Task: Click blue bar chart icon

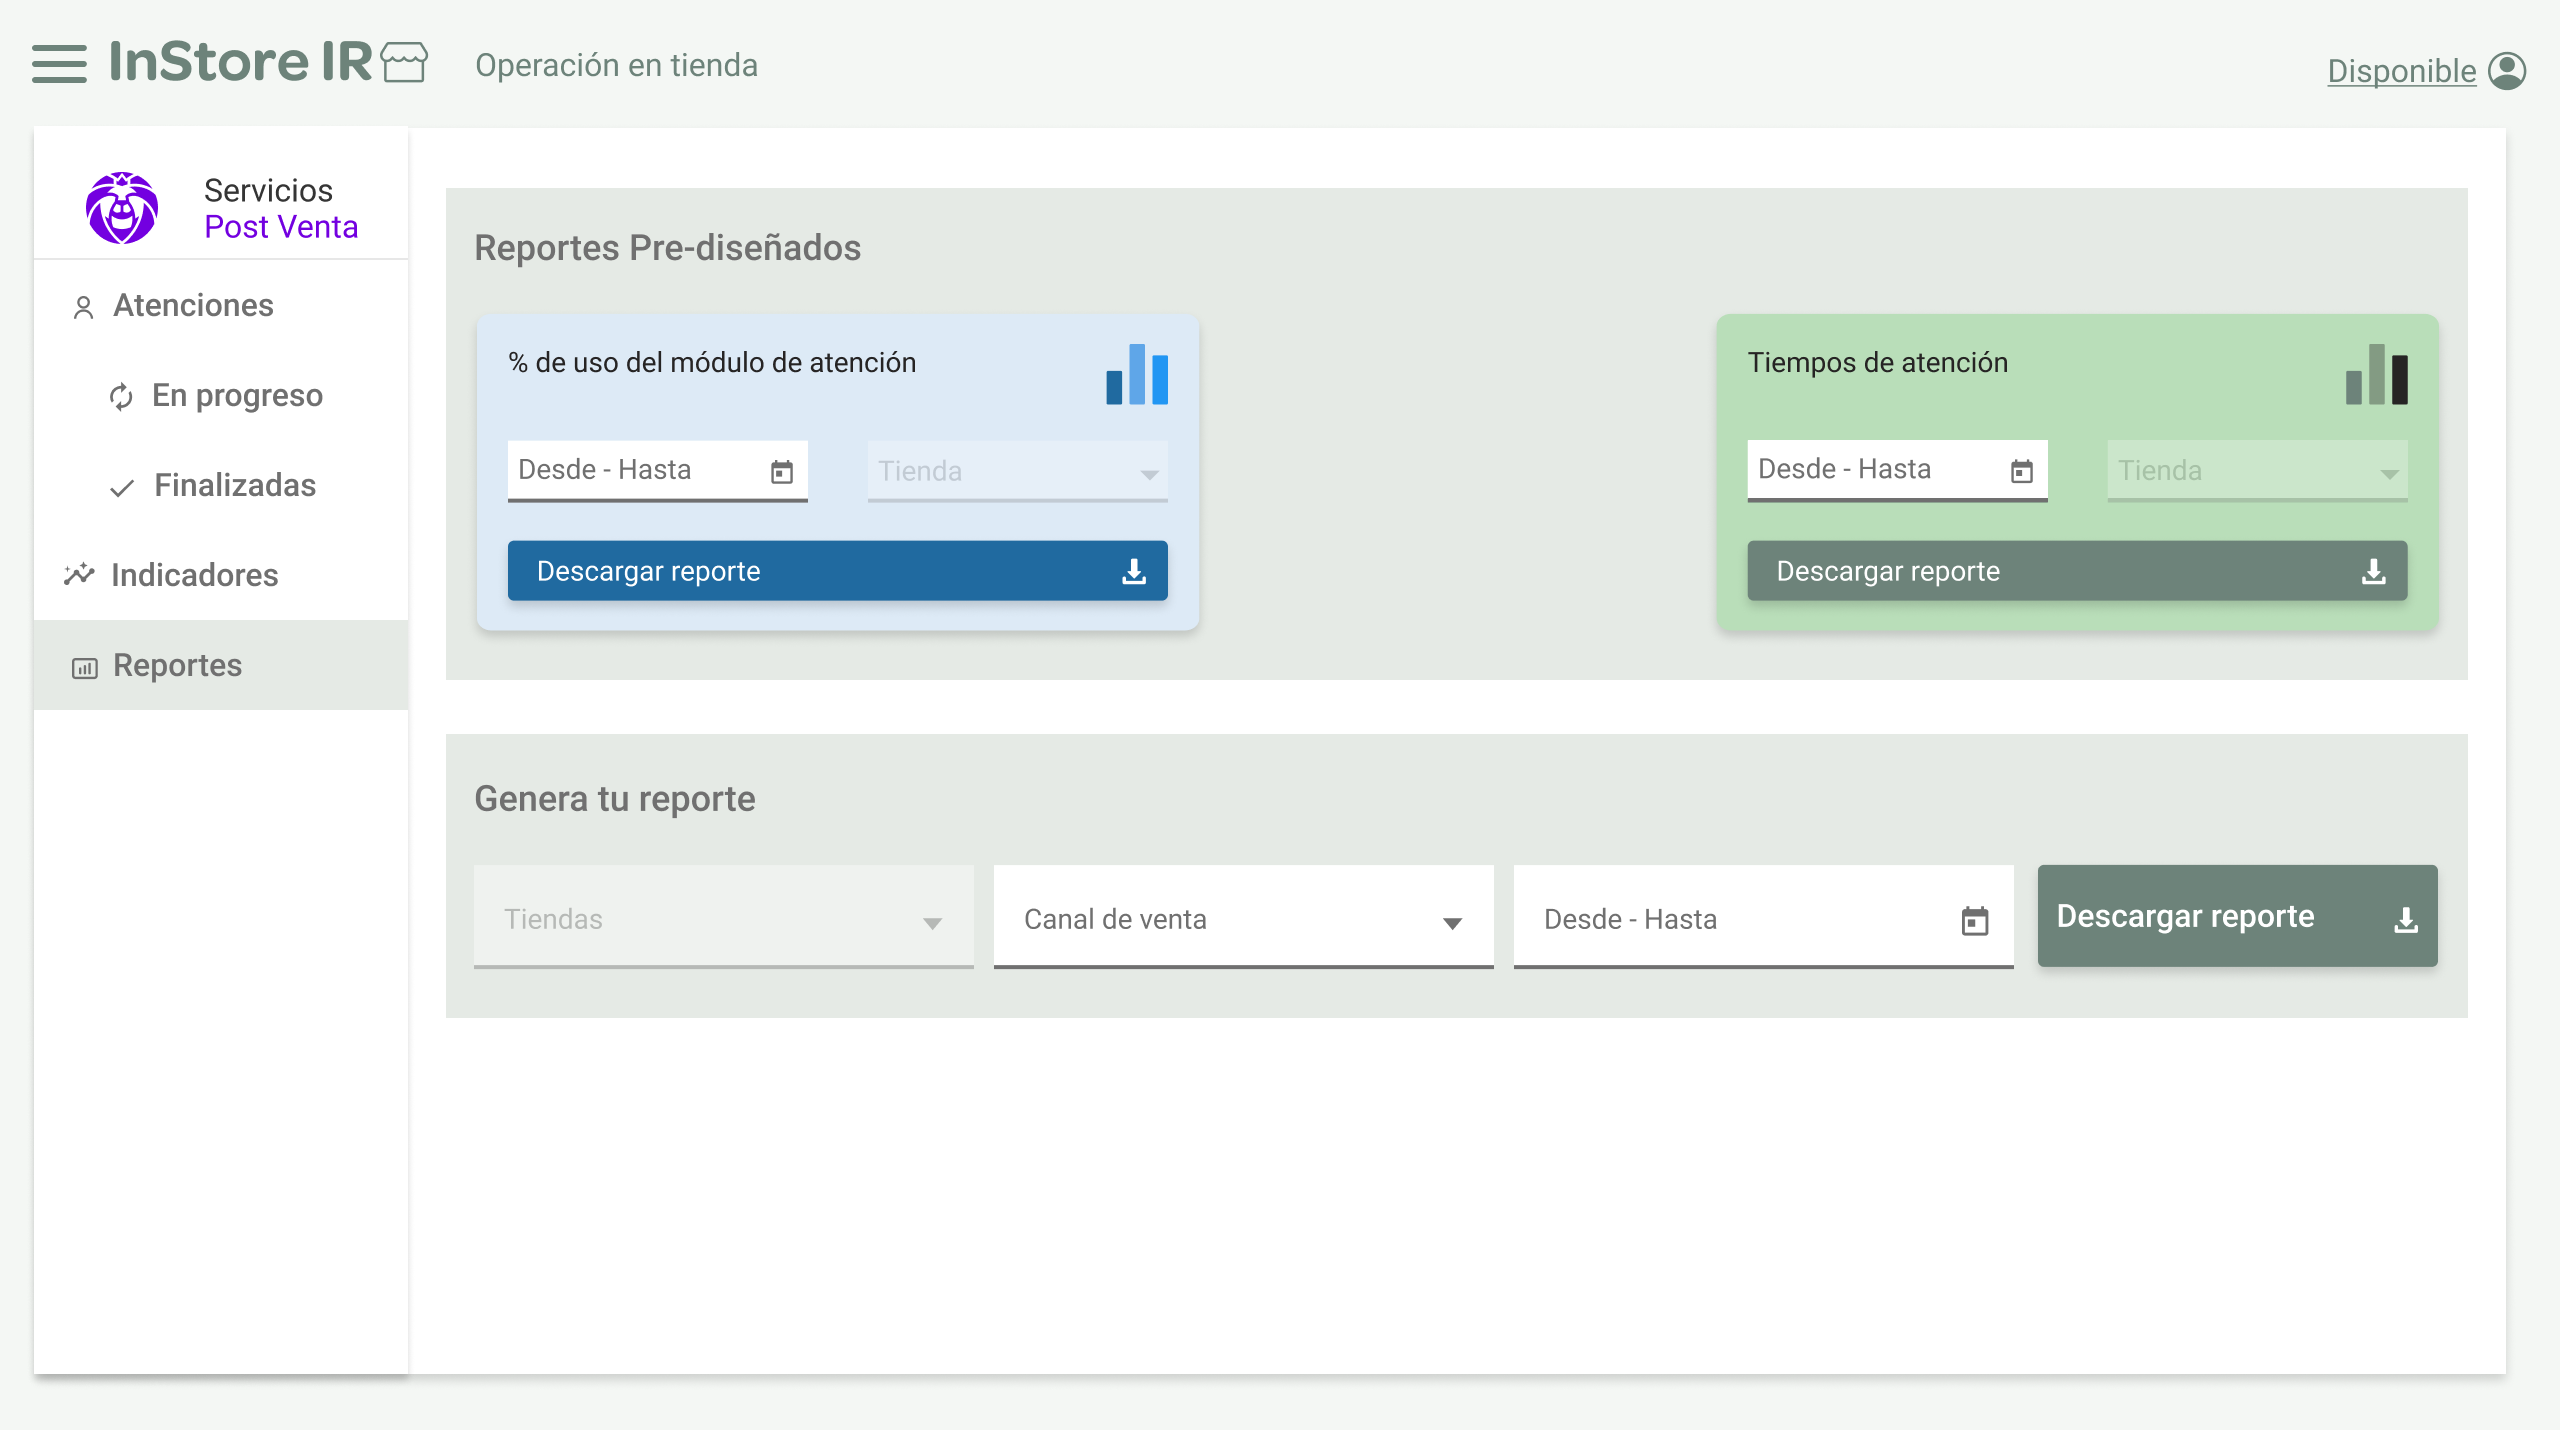Action: click(1137, 374)
